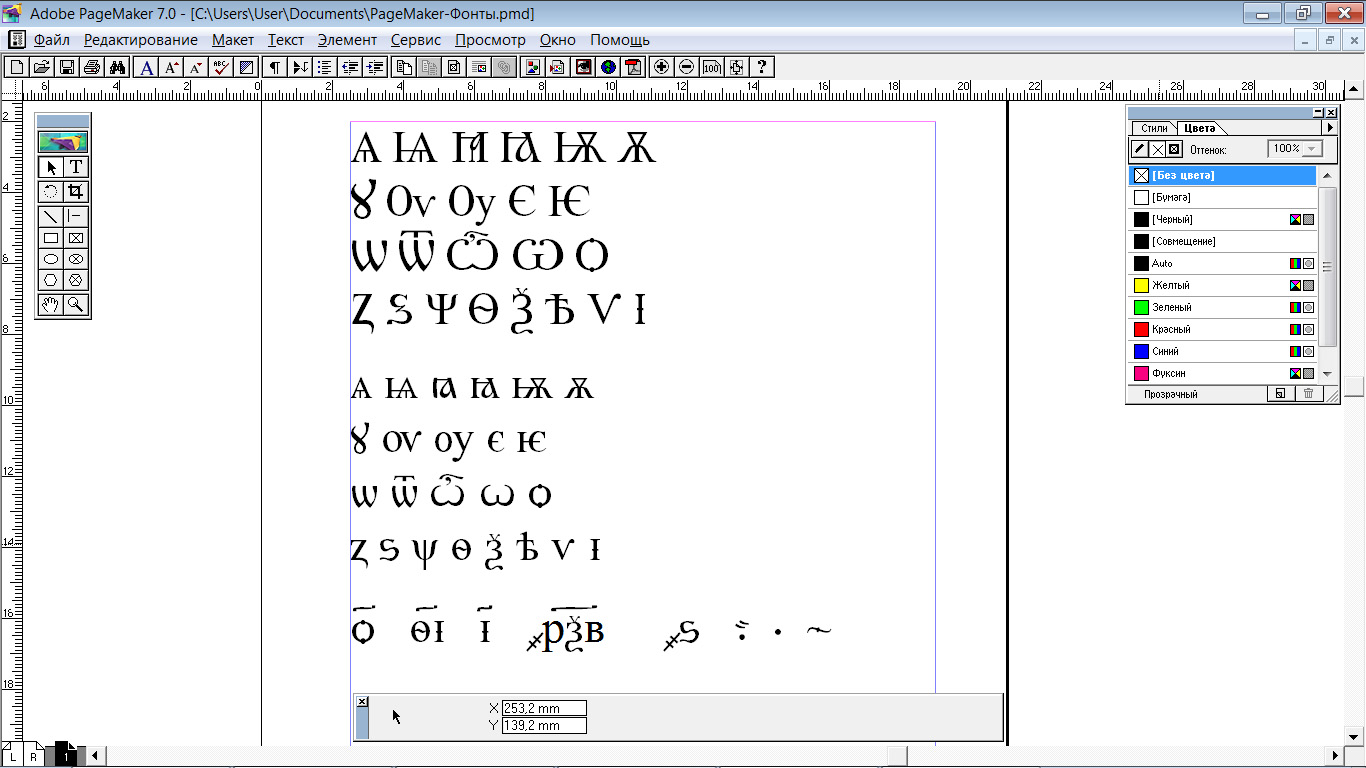Select the [Без цвета] swatch
1366x768 pixels.
pos(1222,175)
